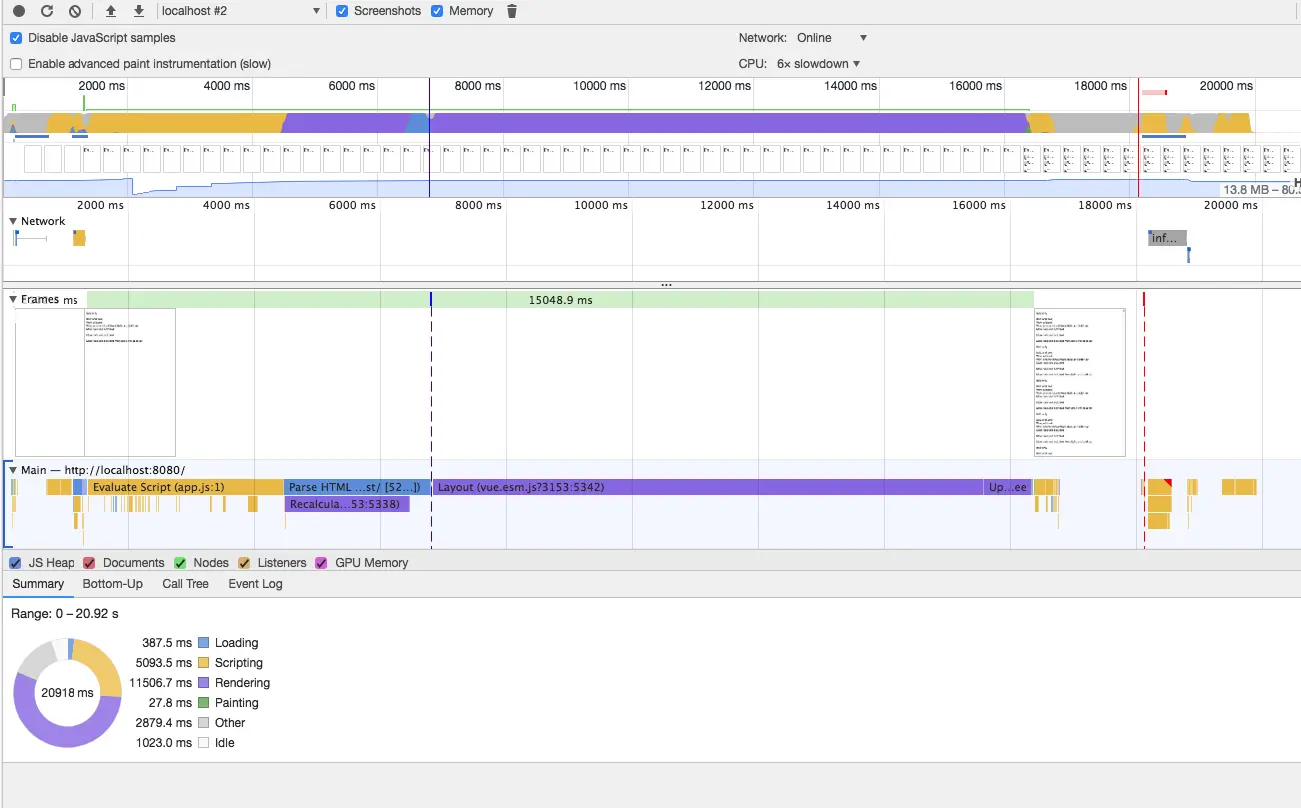The height and width of the screenshot is (808, 1301).
Task: Switch to the Summary tab
Action: [x=38, y=584]
